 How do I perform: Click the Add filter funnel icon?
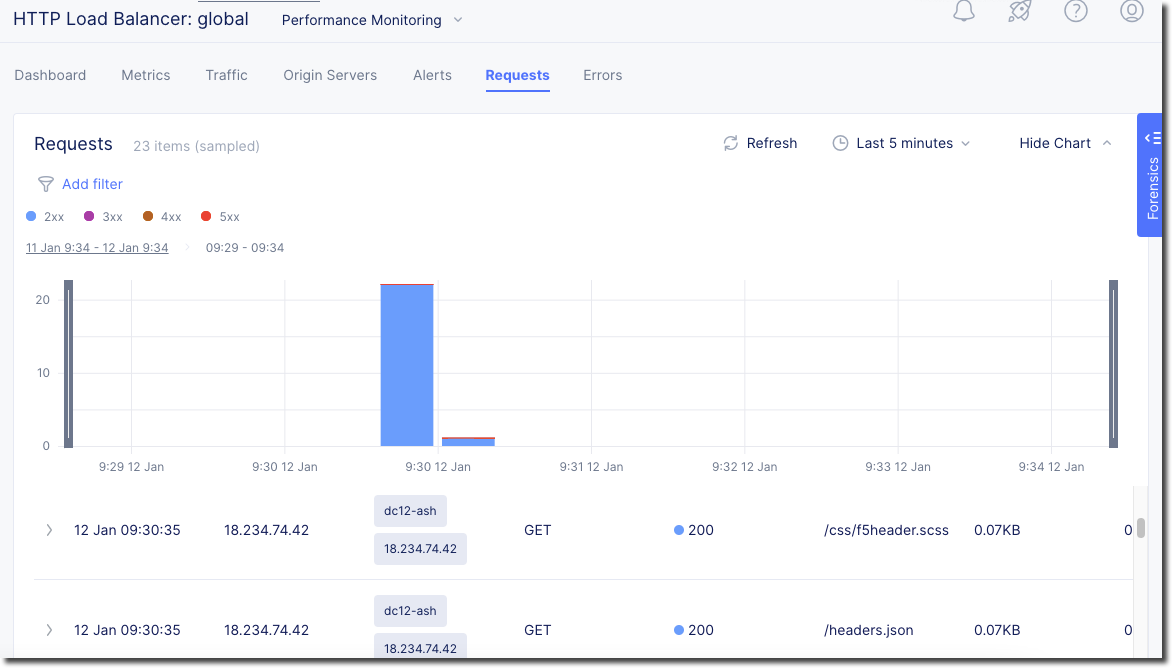click(45, 184)
